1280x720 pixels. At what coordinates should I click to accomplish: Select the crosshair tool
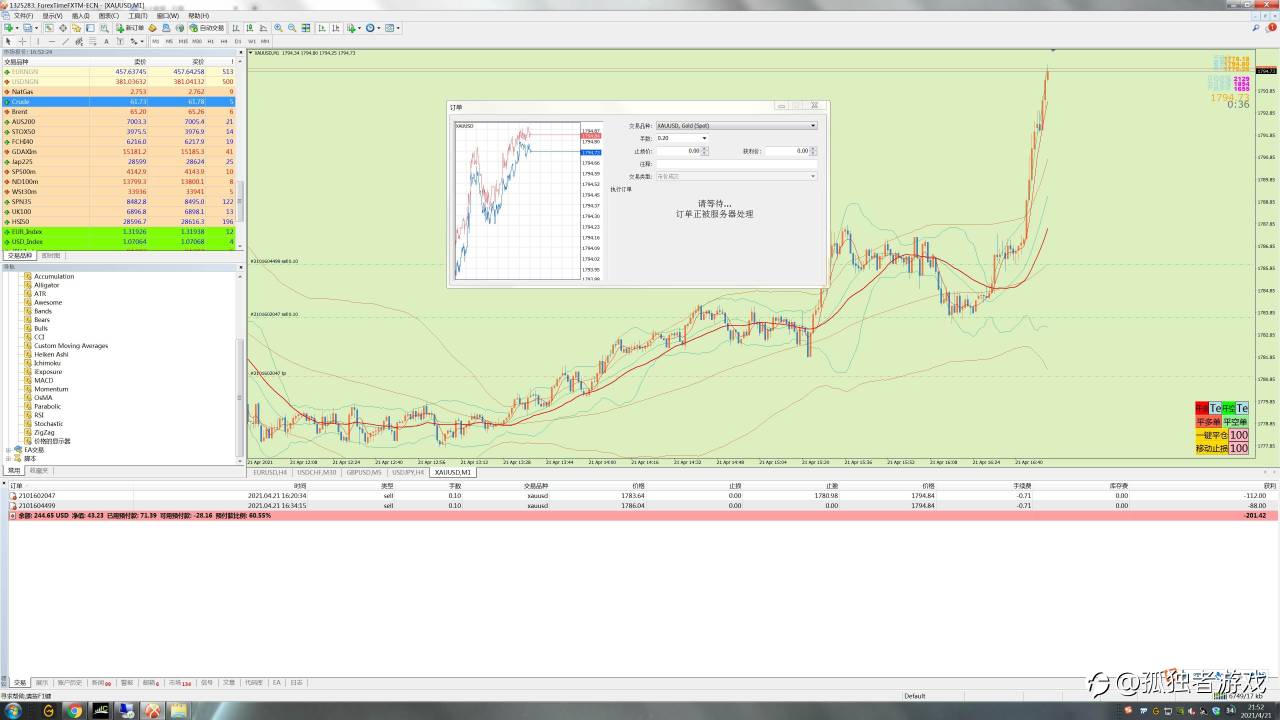(22, 41)
